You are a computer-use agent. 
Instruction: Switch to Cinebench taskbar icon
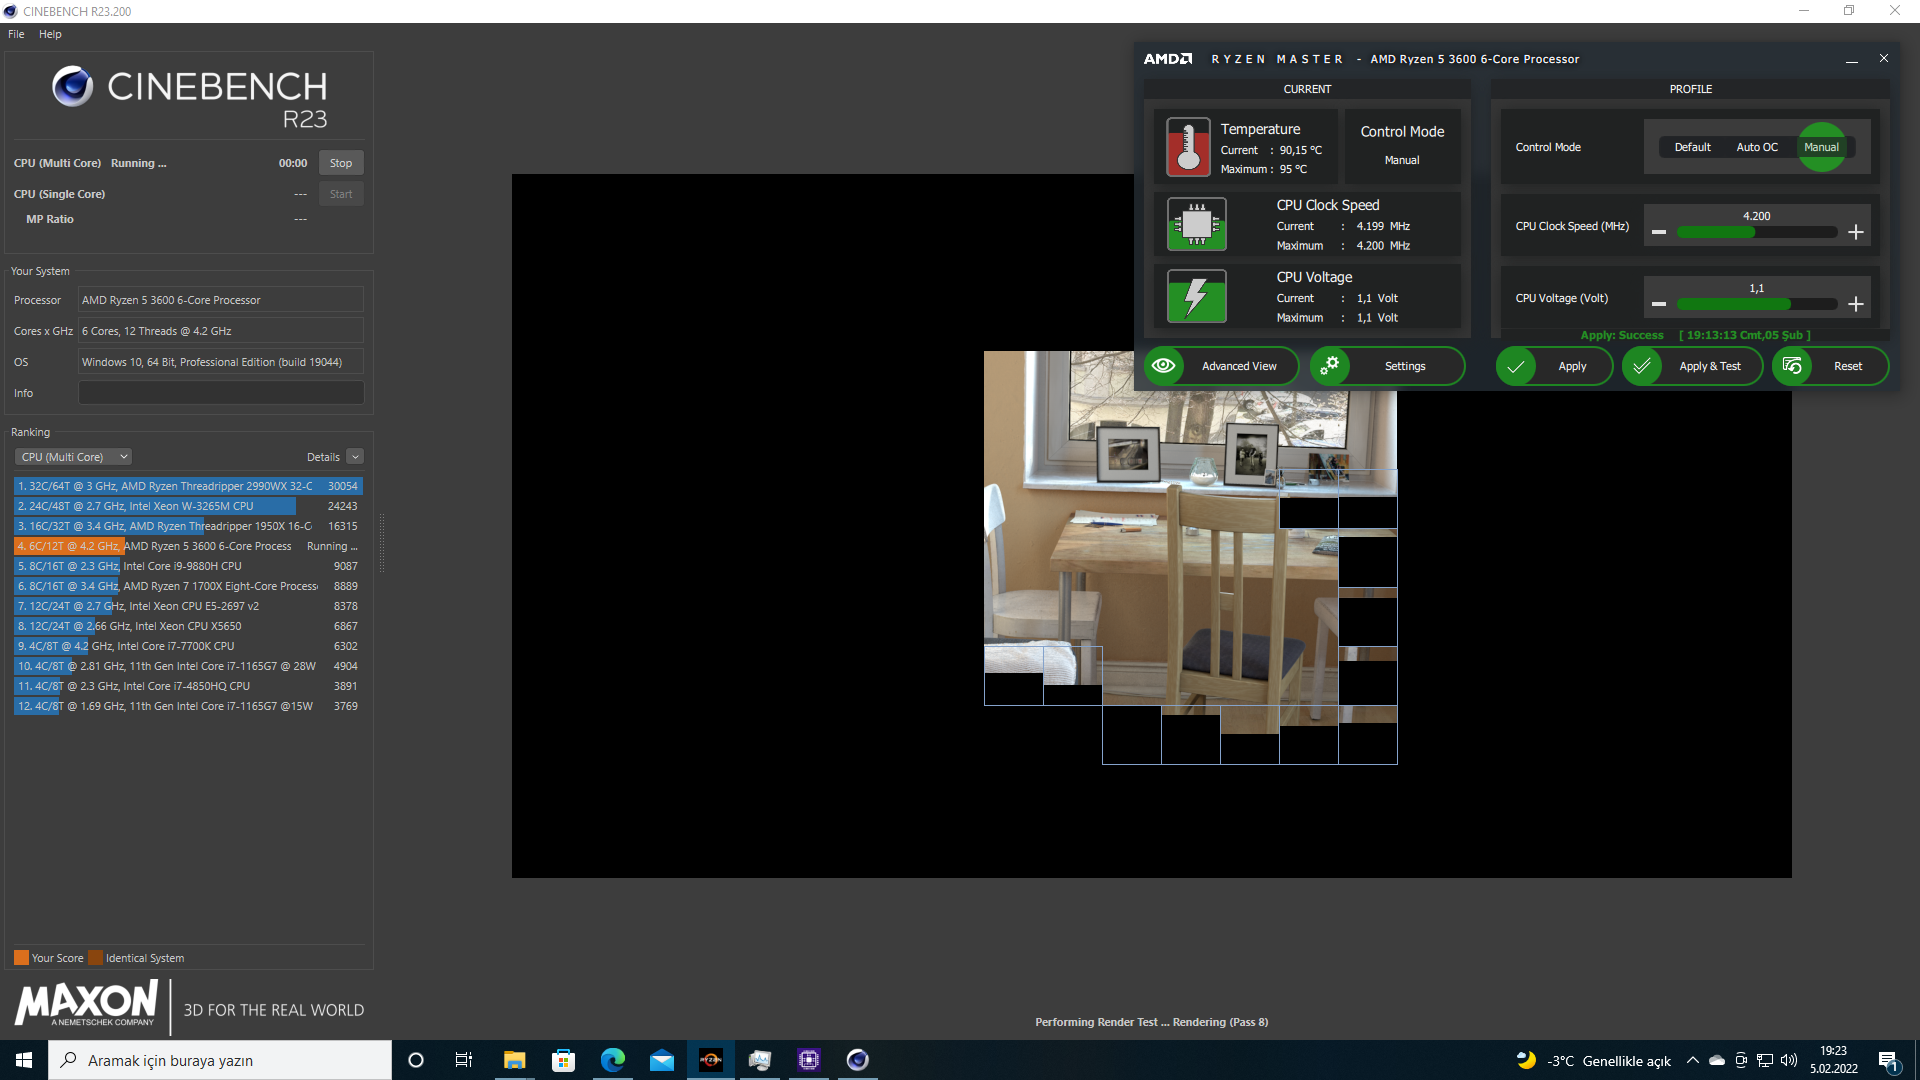pyautogui.click(x=858, y=1060)
